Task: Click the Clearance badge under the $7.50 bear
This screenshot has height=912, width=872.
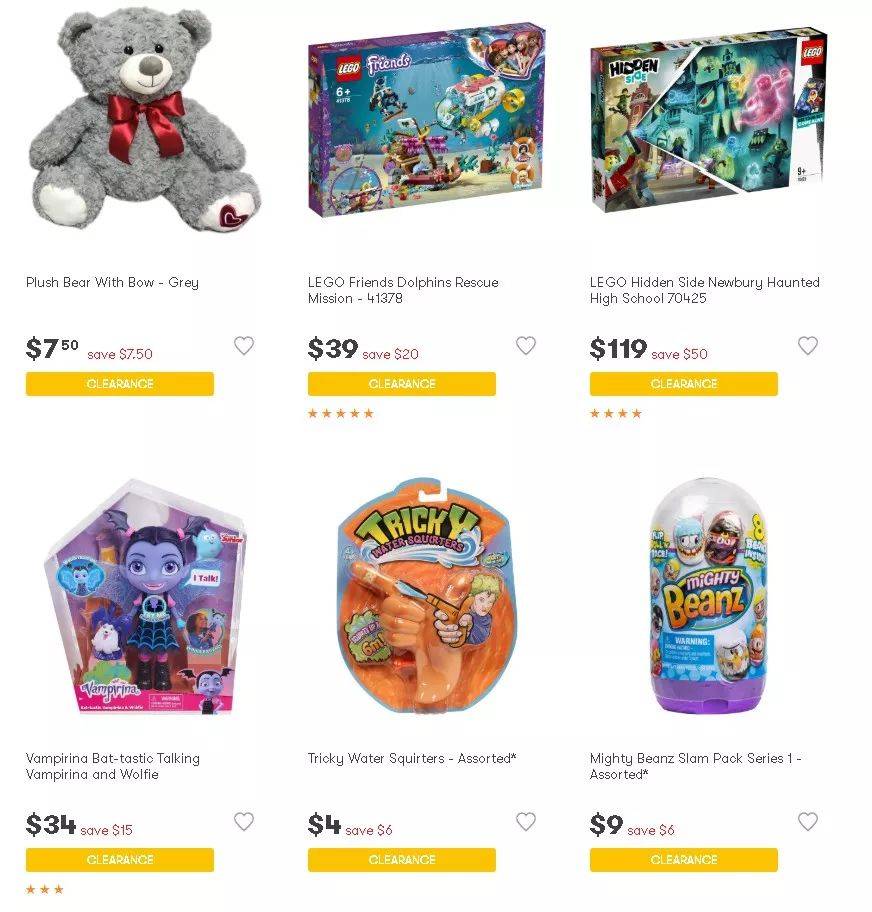Action: point(120,384)
